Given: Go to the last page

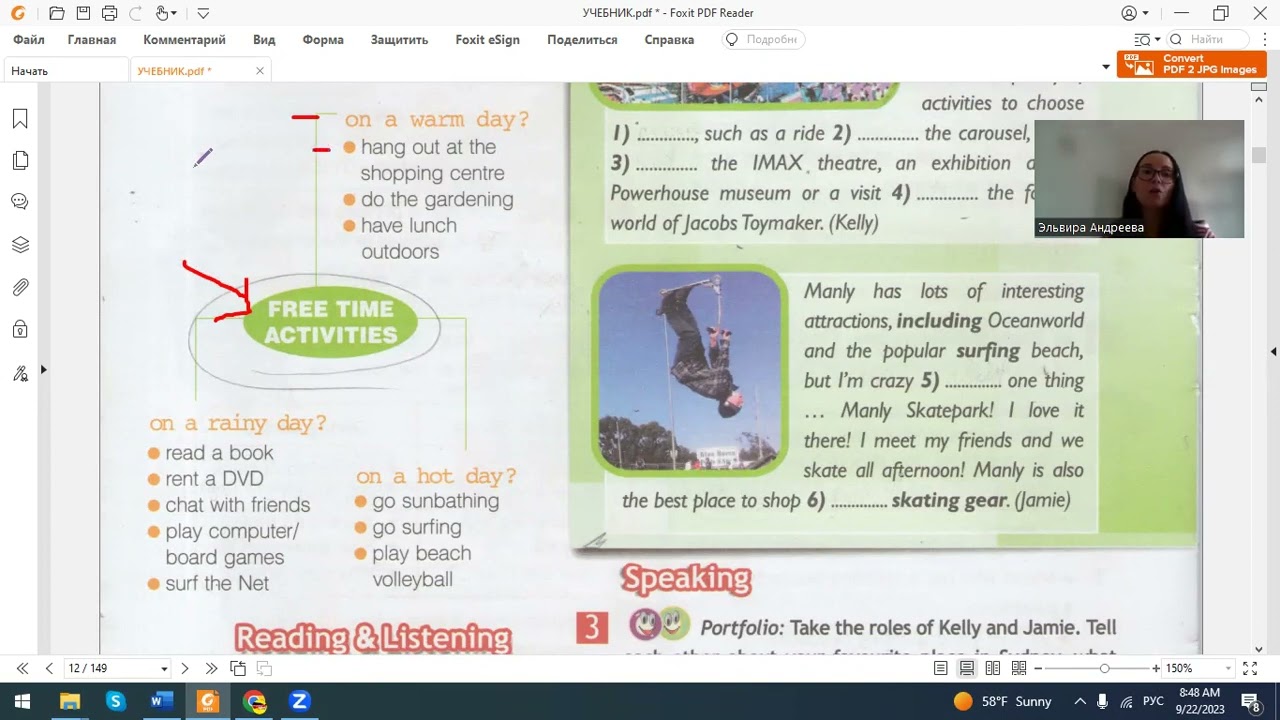Looking at the screenshot, I should point(211,668).
